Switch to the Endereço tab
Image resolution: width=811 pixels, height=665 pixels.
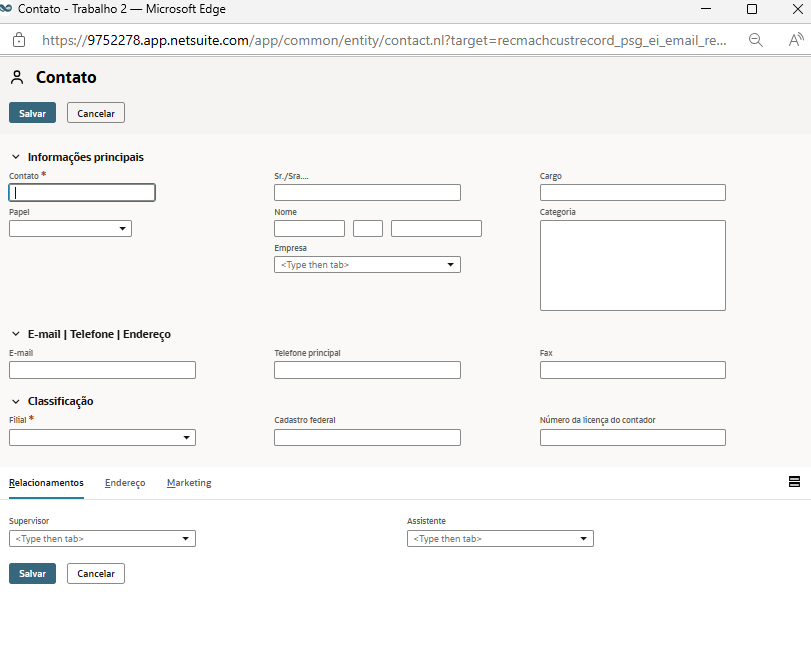click(125, 483)
